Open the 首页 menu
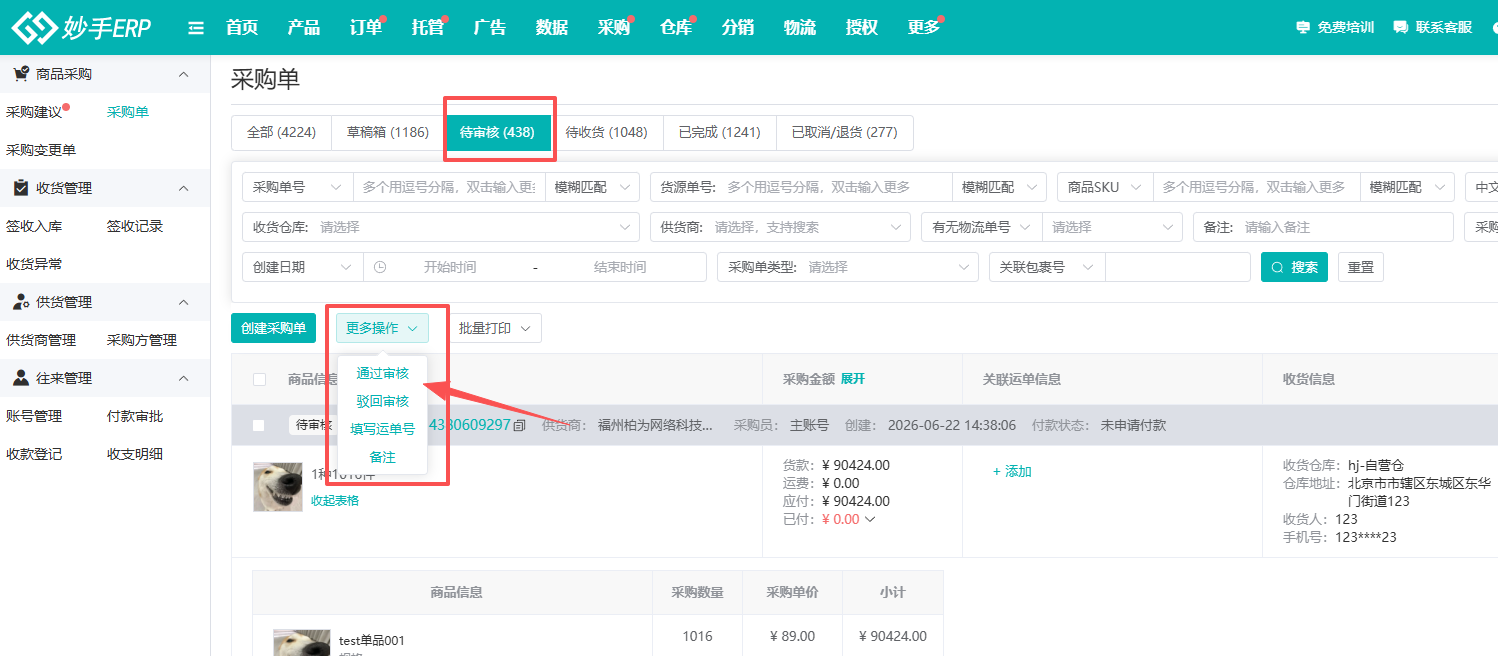The width and height of the screenshot is (1498, 656). pyautogui.click(x=242, y=28)
